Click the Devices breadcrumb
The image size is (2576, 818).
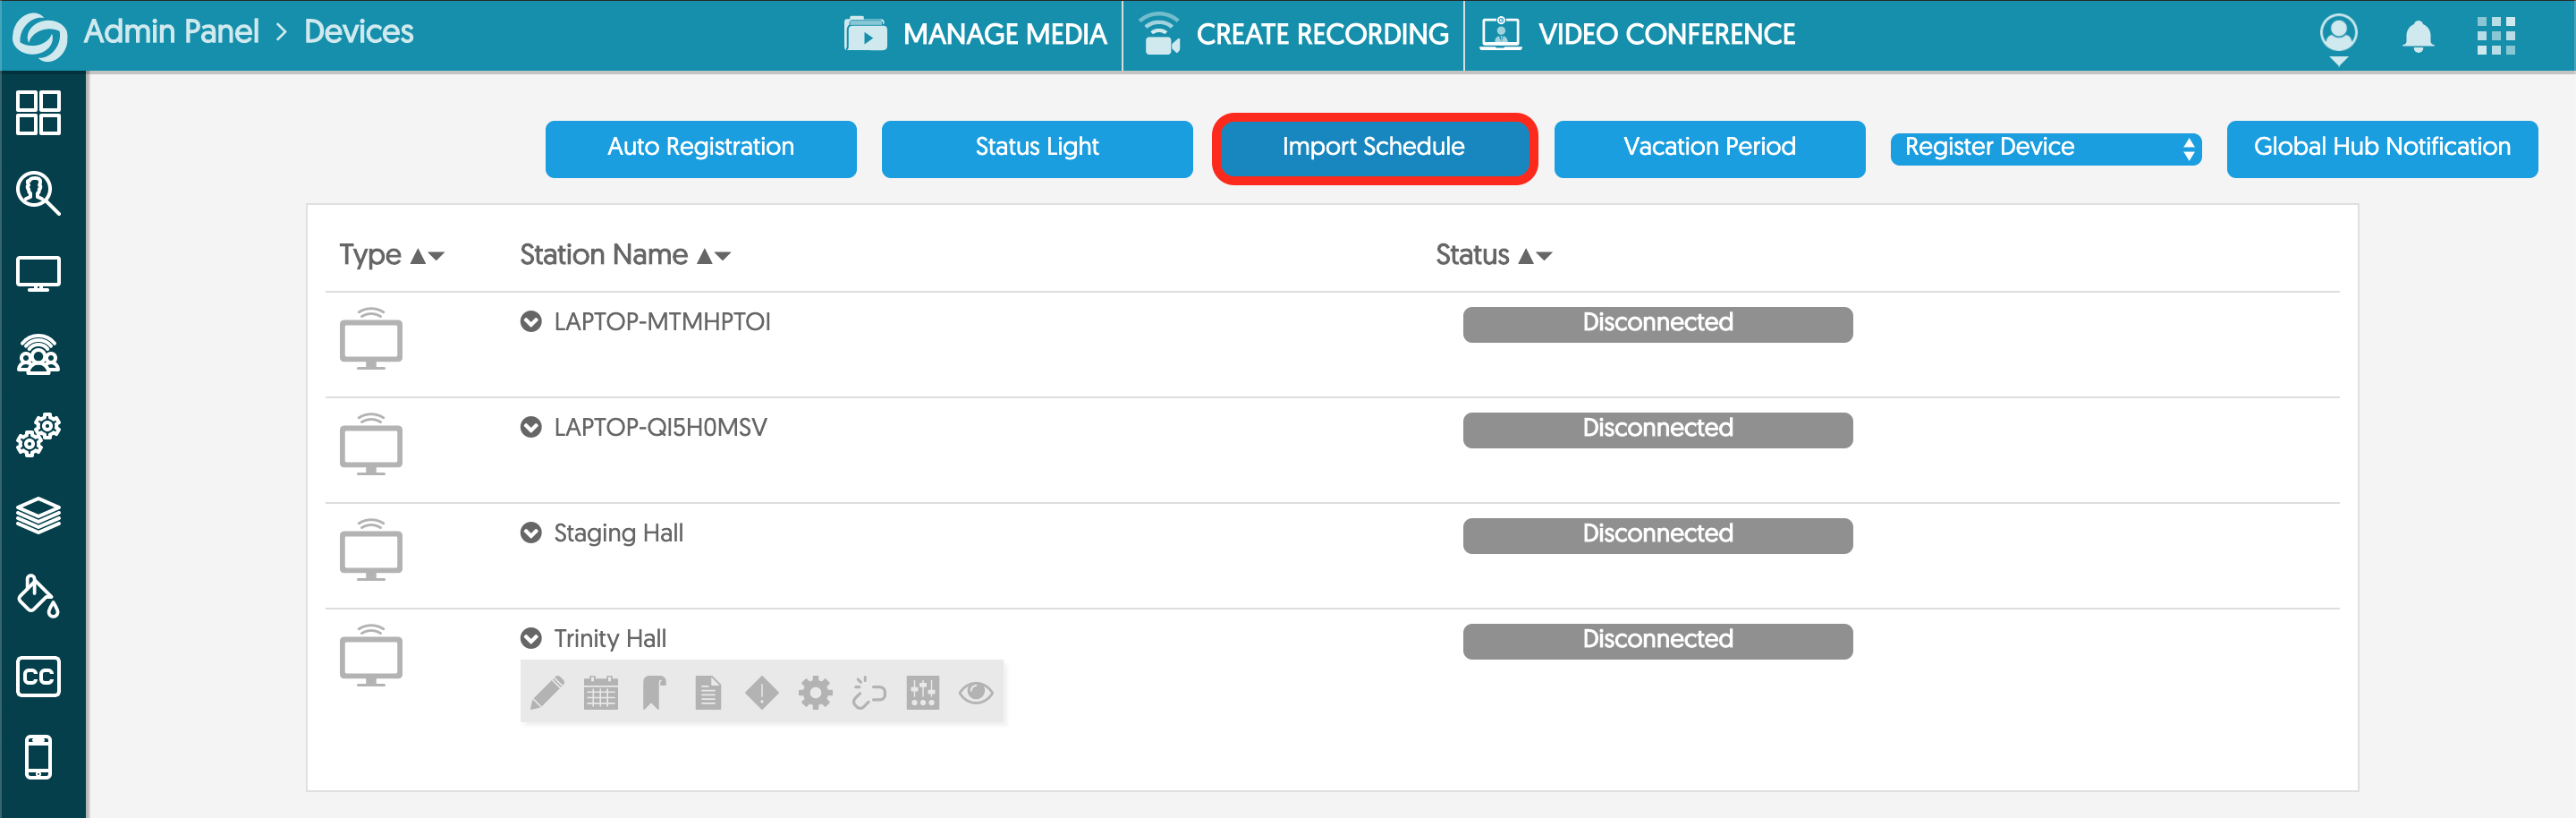pos(358,32)
